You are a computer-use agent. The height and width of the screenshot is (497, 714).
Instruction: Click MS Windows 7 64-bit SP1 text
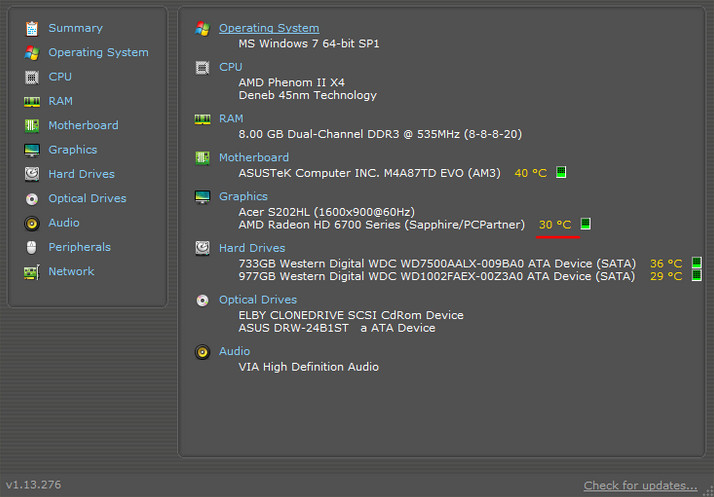click(309, 44)
